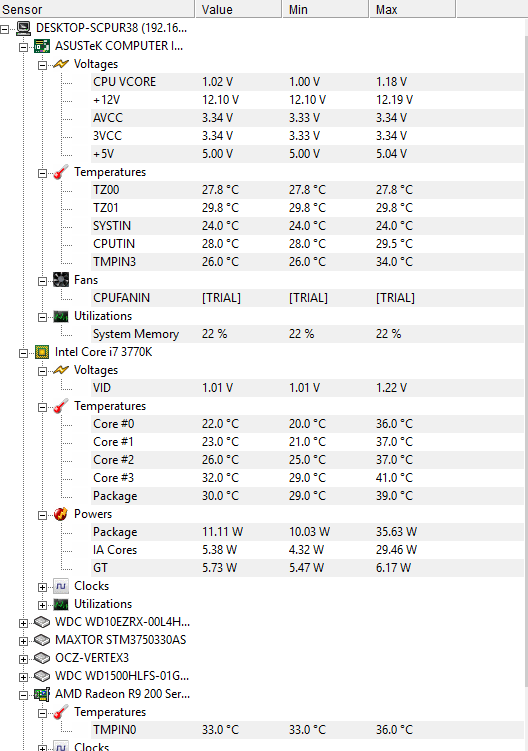Click the Radeon Temperatures thermometer icon above TMPIN0
This screenshot has width=528, height=751.
tap(61, 713)
